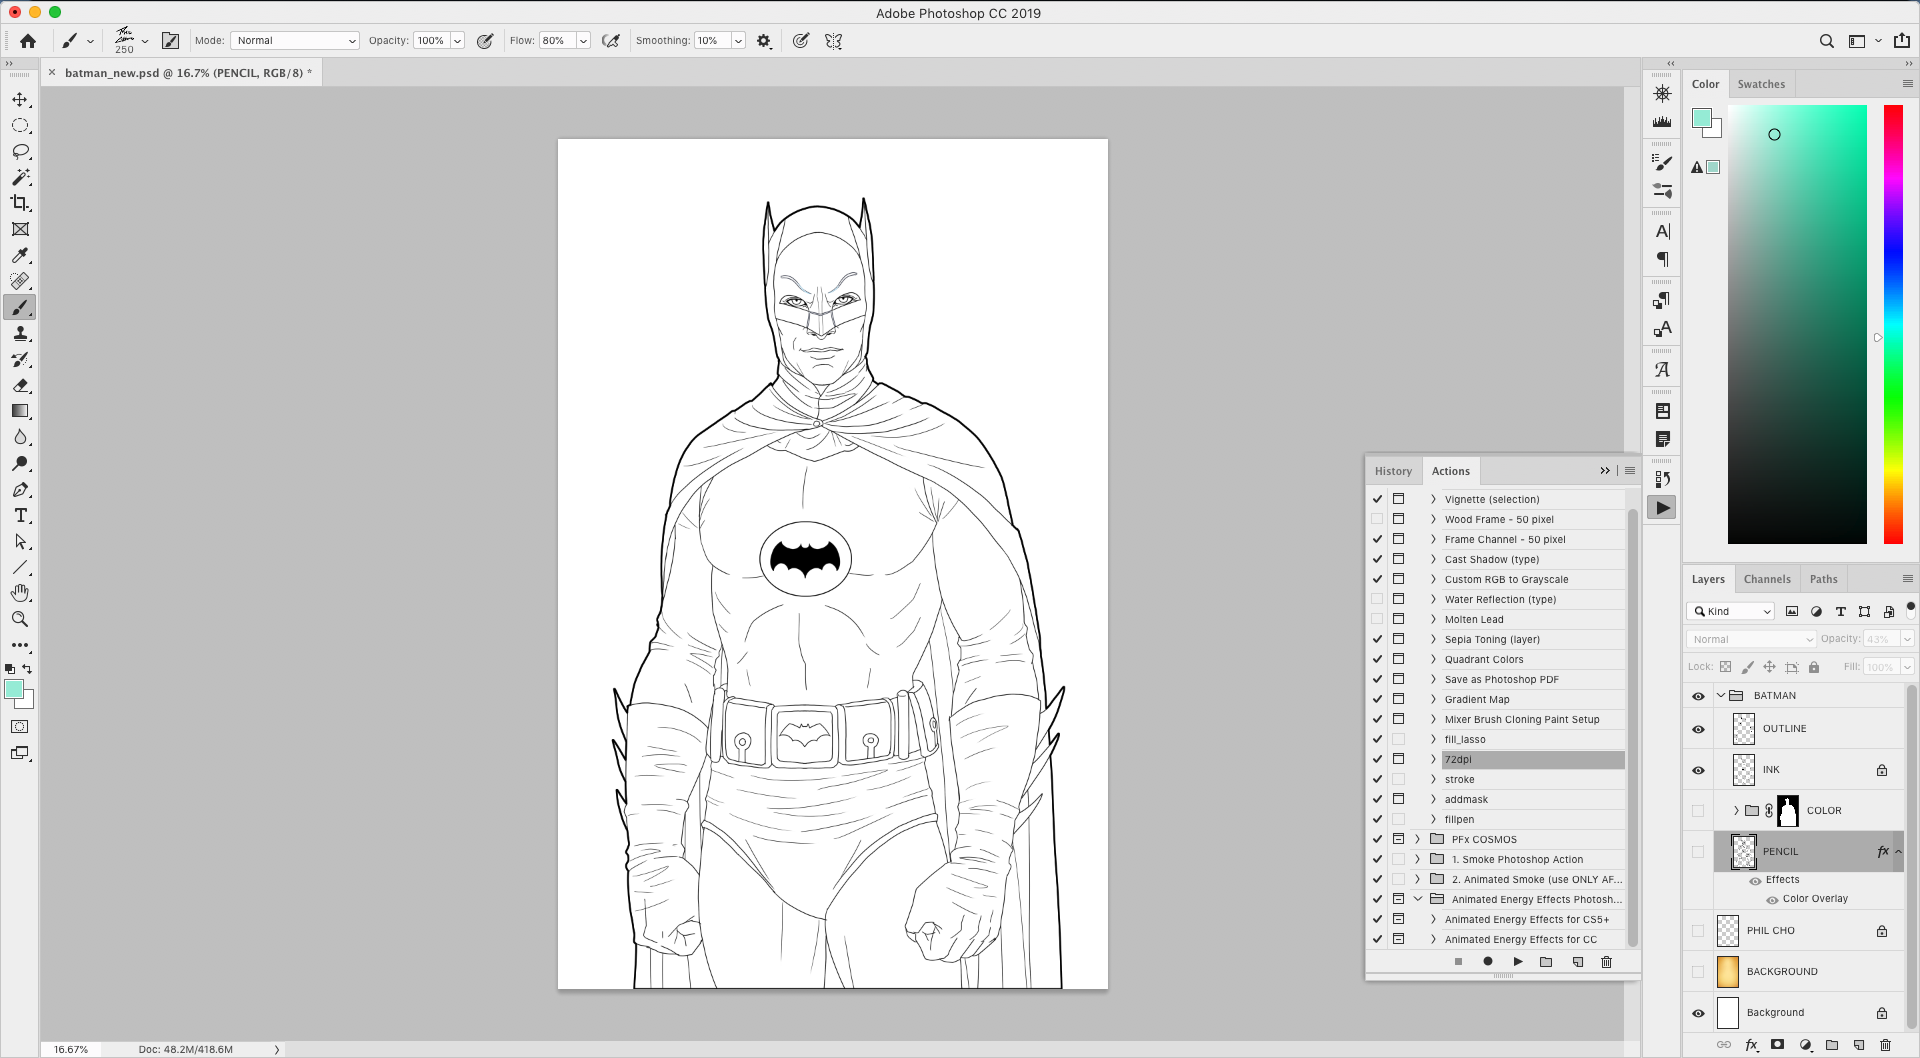1920x1058 pixels.
Task: Switch to the Swatches tab
Action: point(1761,84)
